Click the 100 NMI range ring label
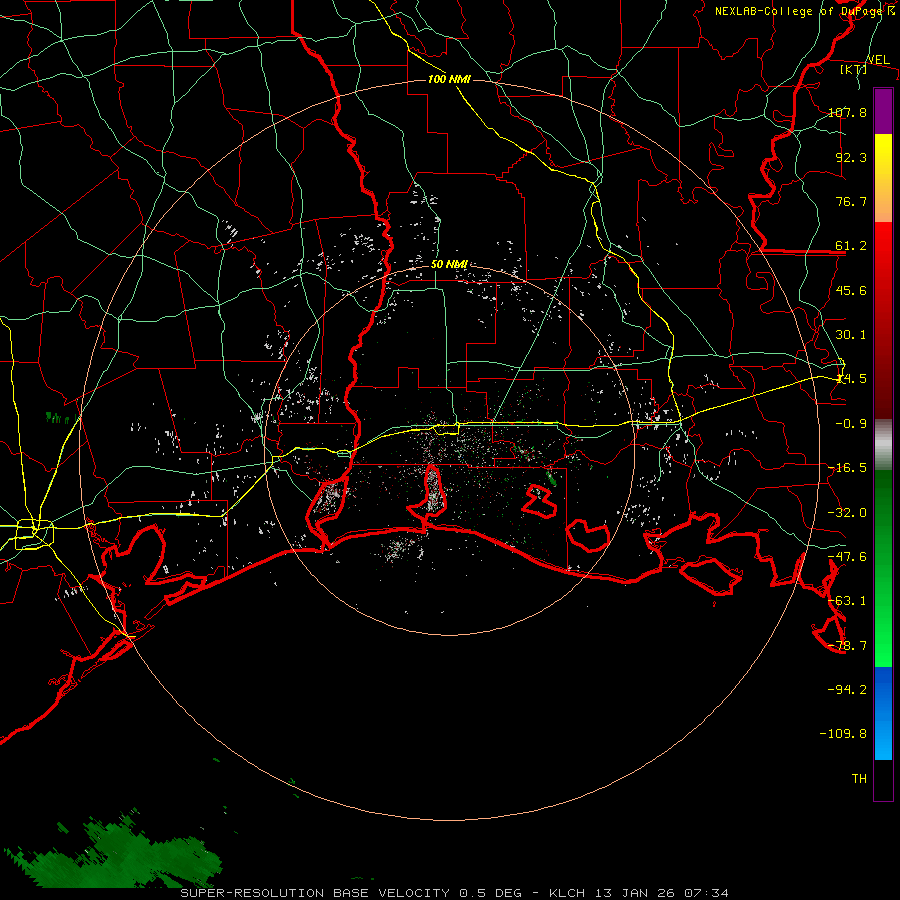 click(449, 79)
